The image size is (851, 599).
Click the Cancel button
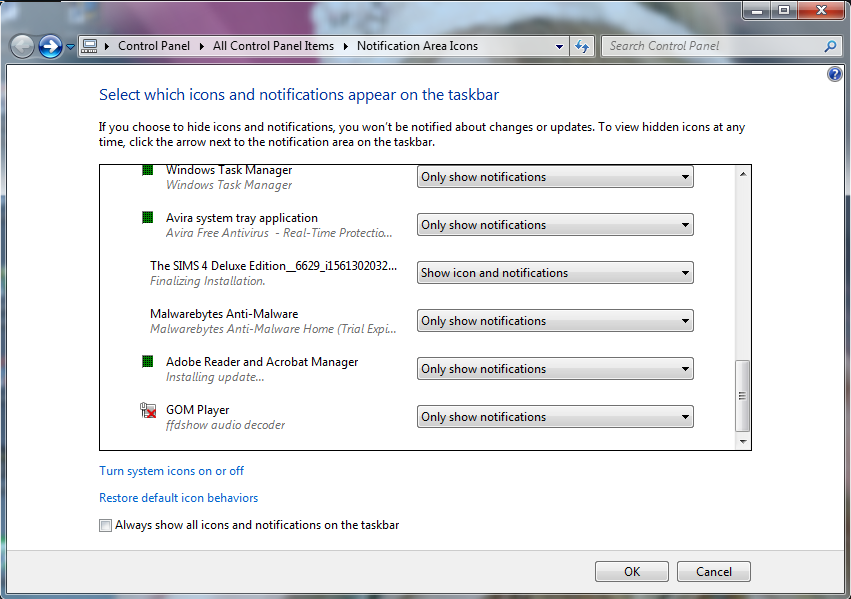coord(714,572)
